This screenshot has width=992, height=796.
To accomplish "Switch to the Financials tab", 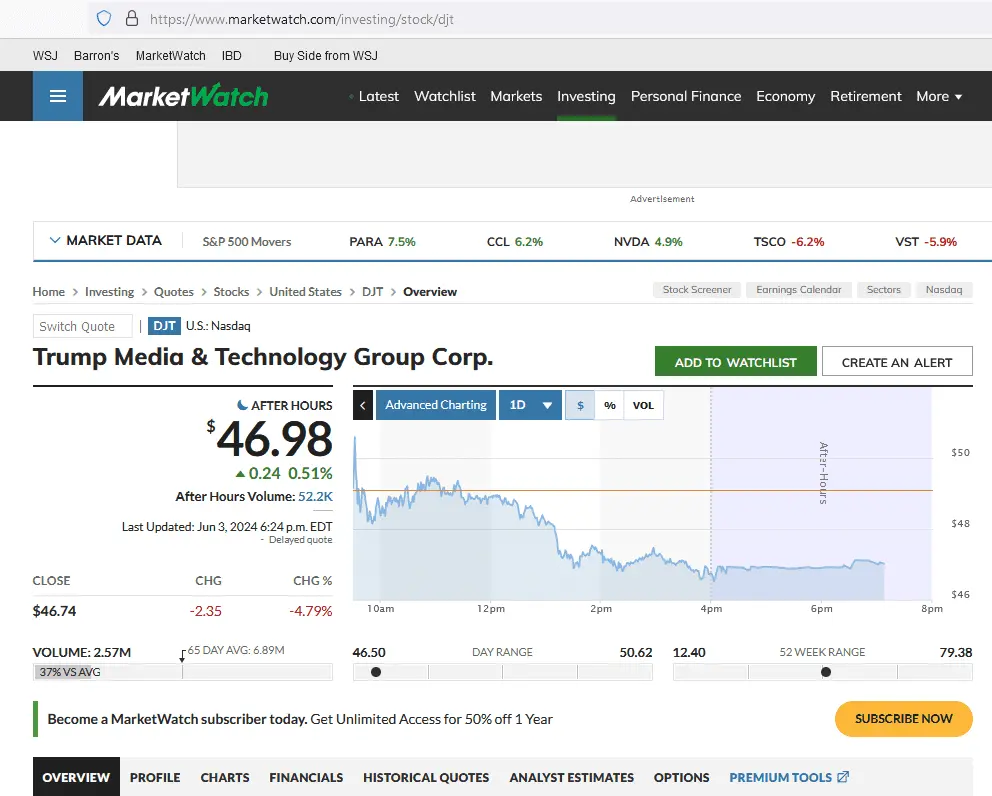I will point(306,777).
